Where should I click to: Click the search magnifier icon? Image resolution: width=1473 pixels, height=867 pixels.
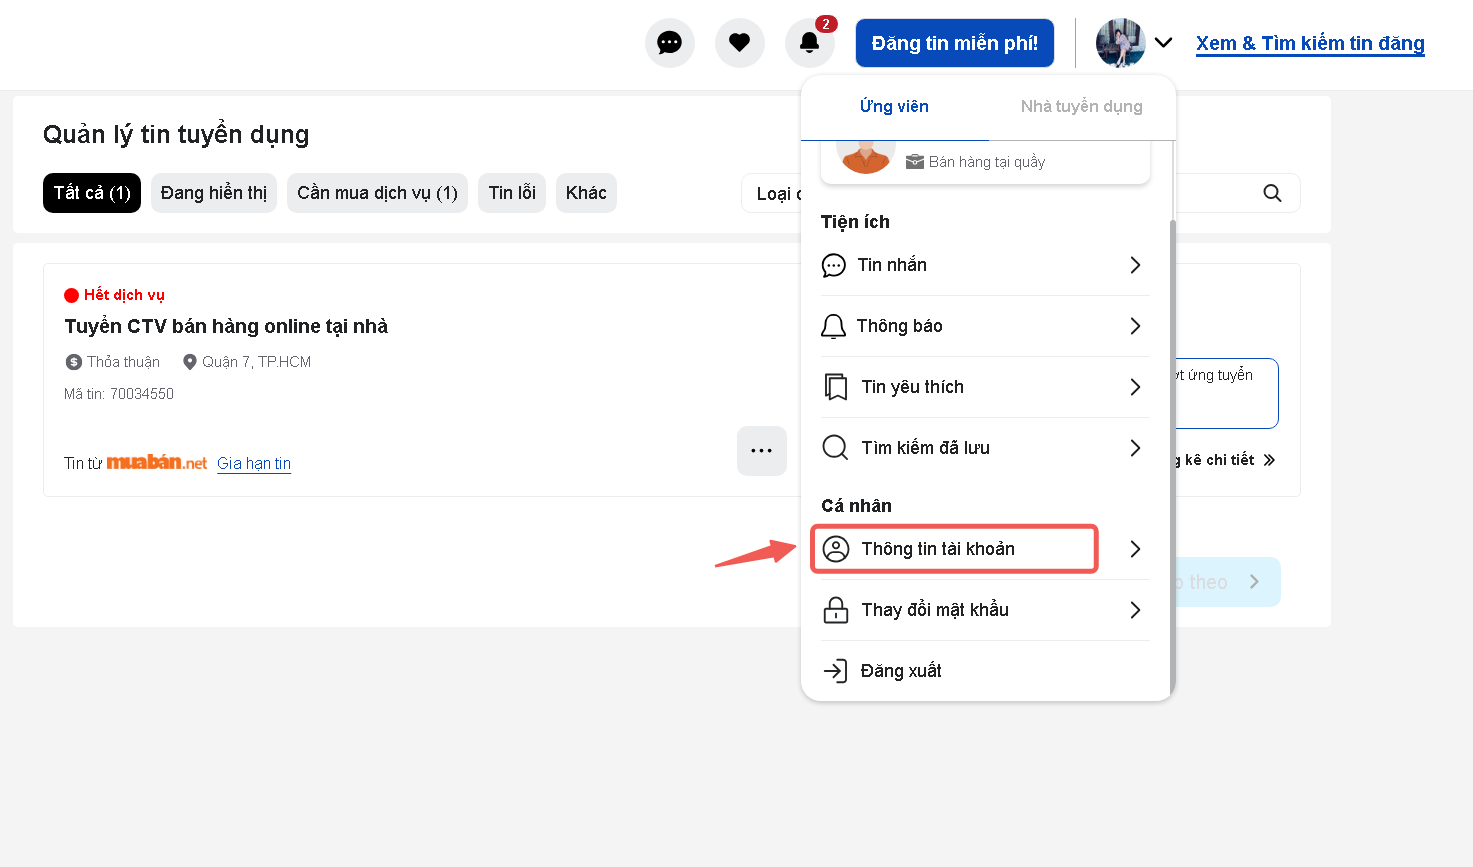1271,193
